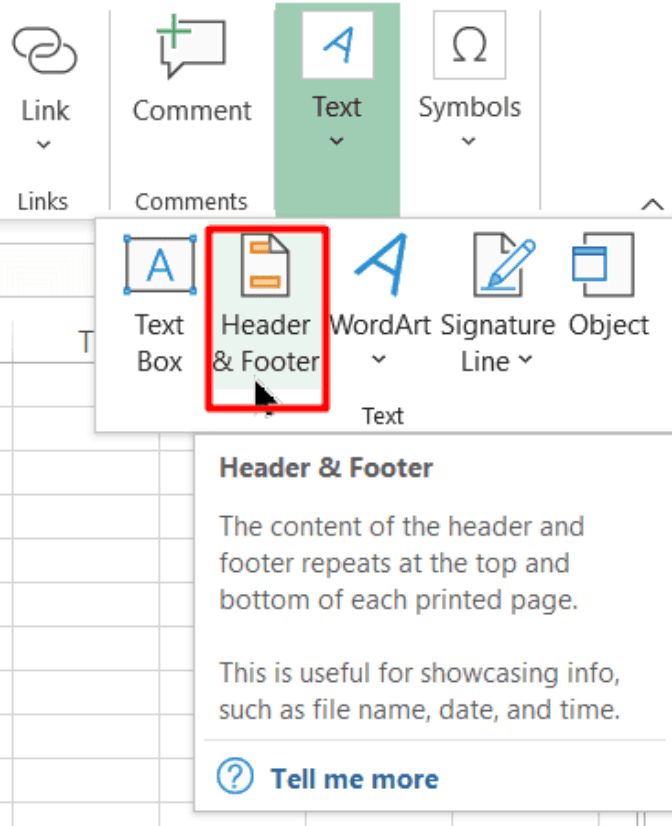The image size is (672, 826).
Task: Click the 'Comment' label in ribbon
Action: point(192,110)
